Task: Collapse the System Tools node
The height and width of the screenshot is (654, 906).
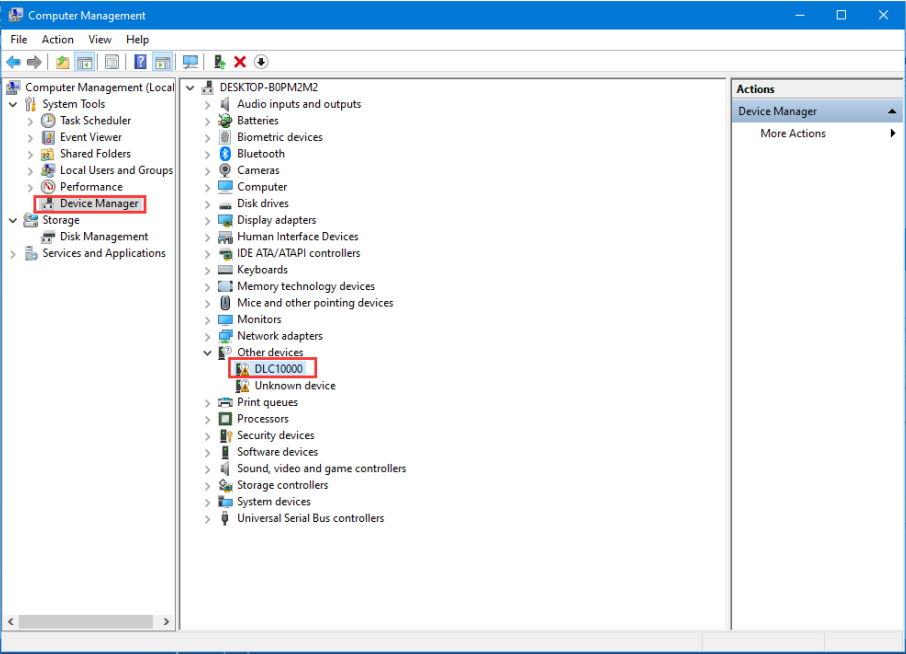Action: point(13,105)
